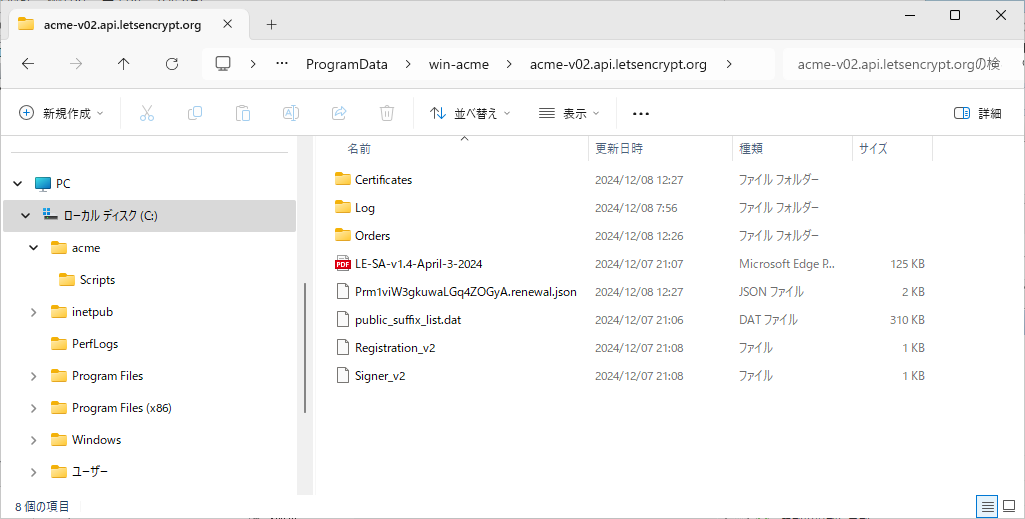The width and height of the screenshot is (1025, 519).
Task: Select file name public_suffix_list.dat
Action: 408,320
